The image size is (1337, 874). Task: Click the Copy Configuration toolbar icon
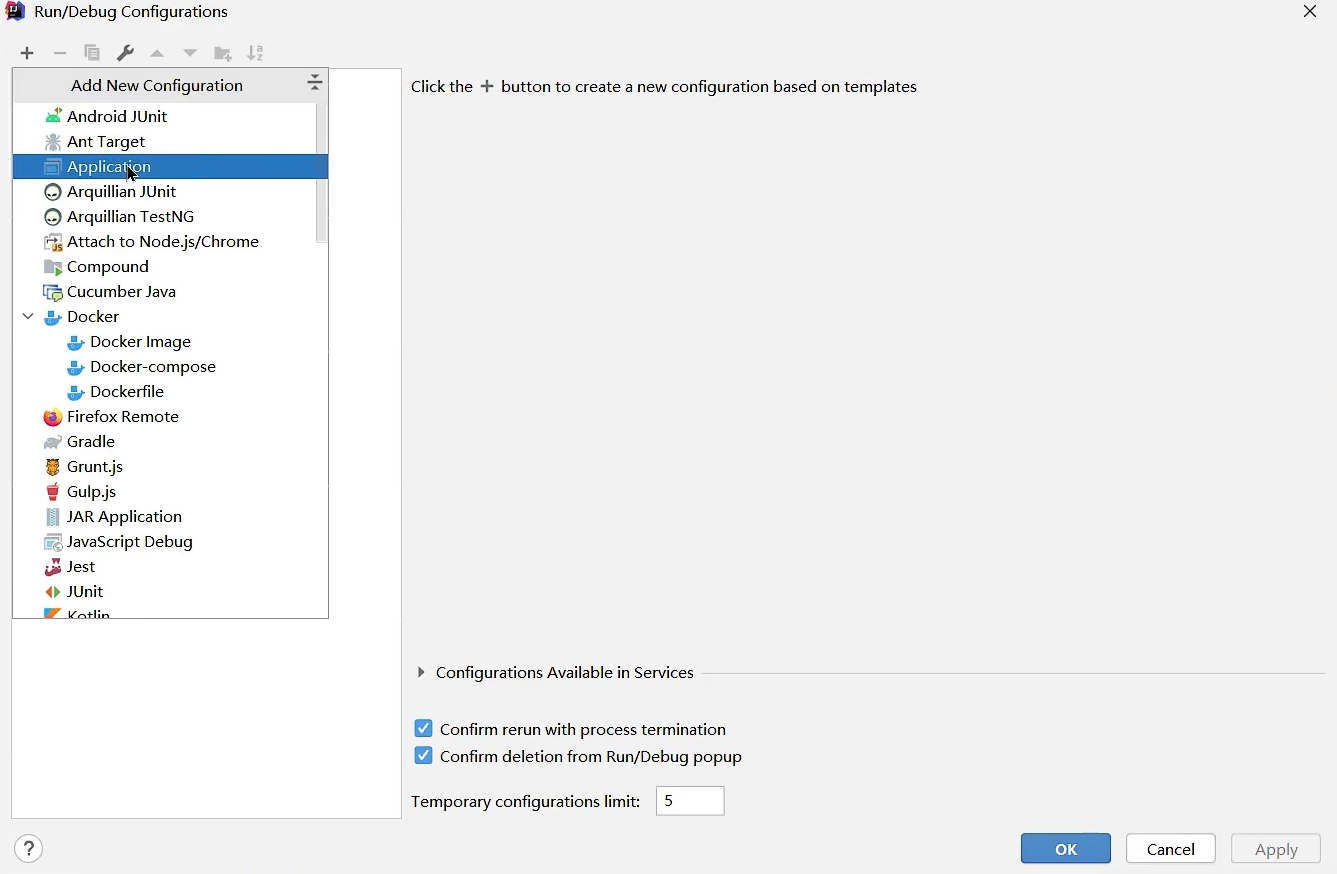coord(92,53)
